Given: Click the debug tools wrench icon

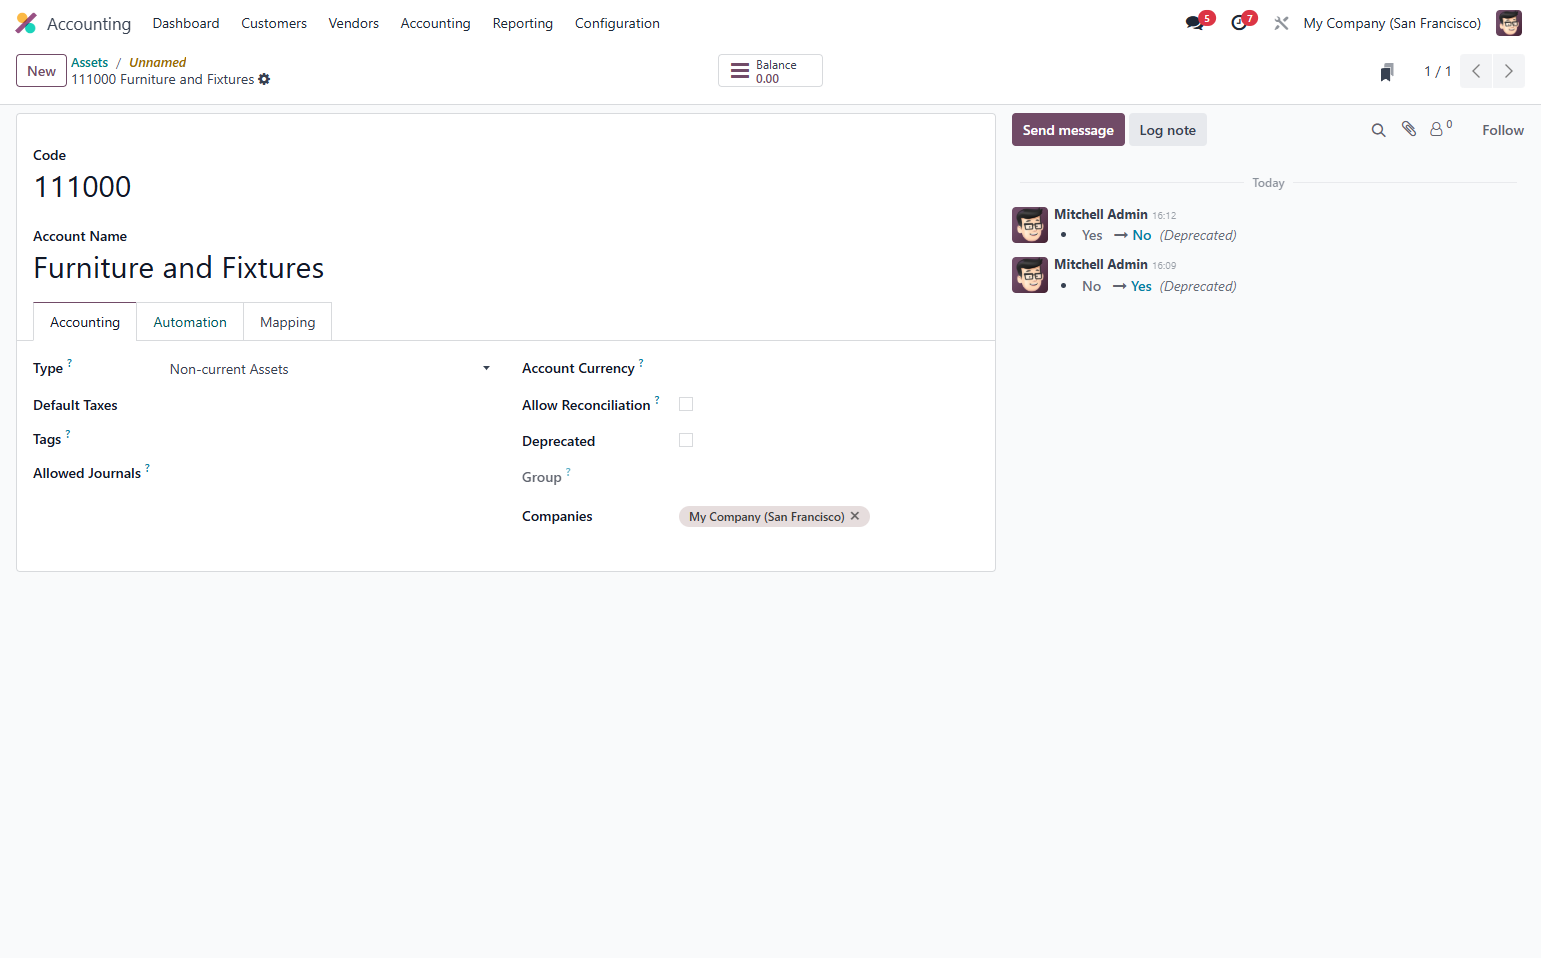Looking at the screenshot, I should 1281,23.
